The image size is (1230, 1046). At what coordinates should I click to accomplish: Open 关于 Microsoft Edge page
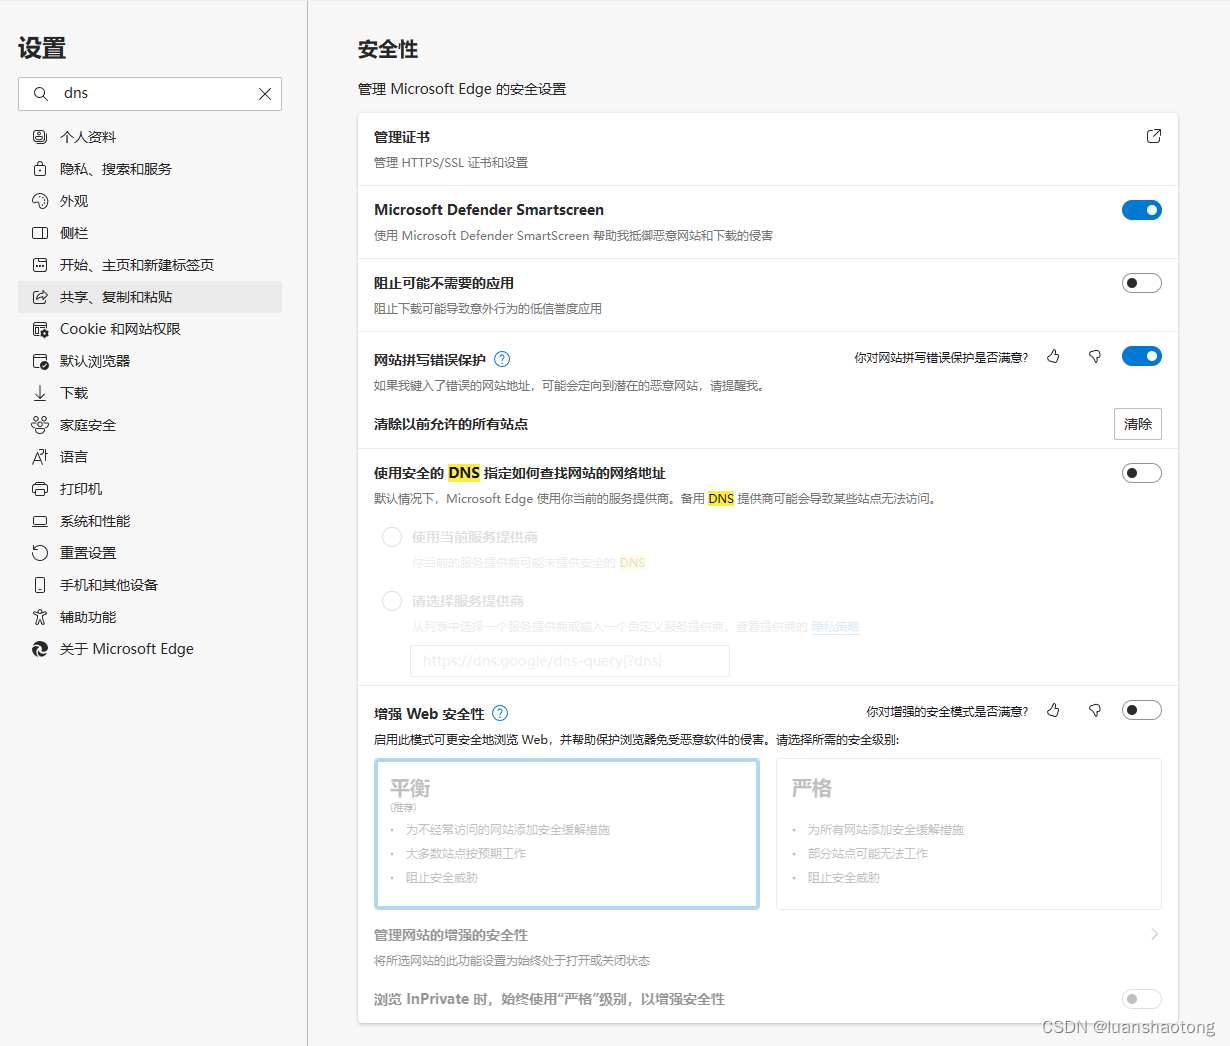pyautogui.click(x=150, y=649)
